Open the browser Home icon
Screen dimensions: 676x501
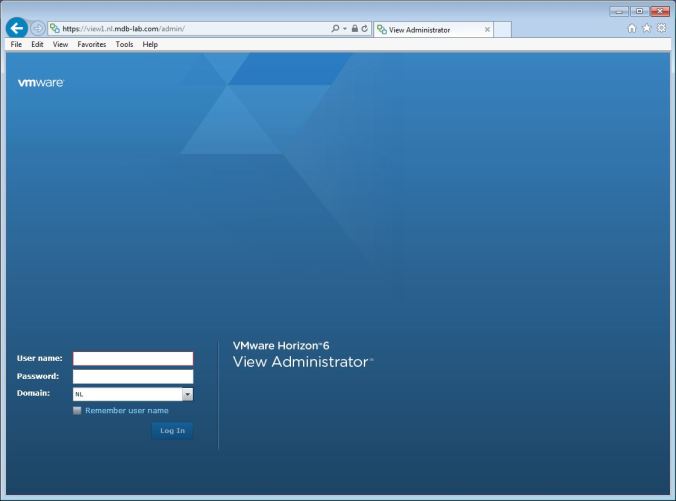click(x=632, y=29)
